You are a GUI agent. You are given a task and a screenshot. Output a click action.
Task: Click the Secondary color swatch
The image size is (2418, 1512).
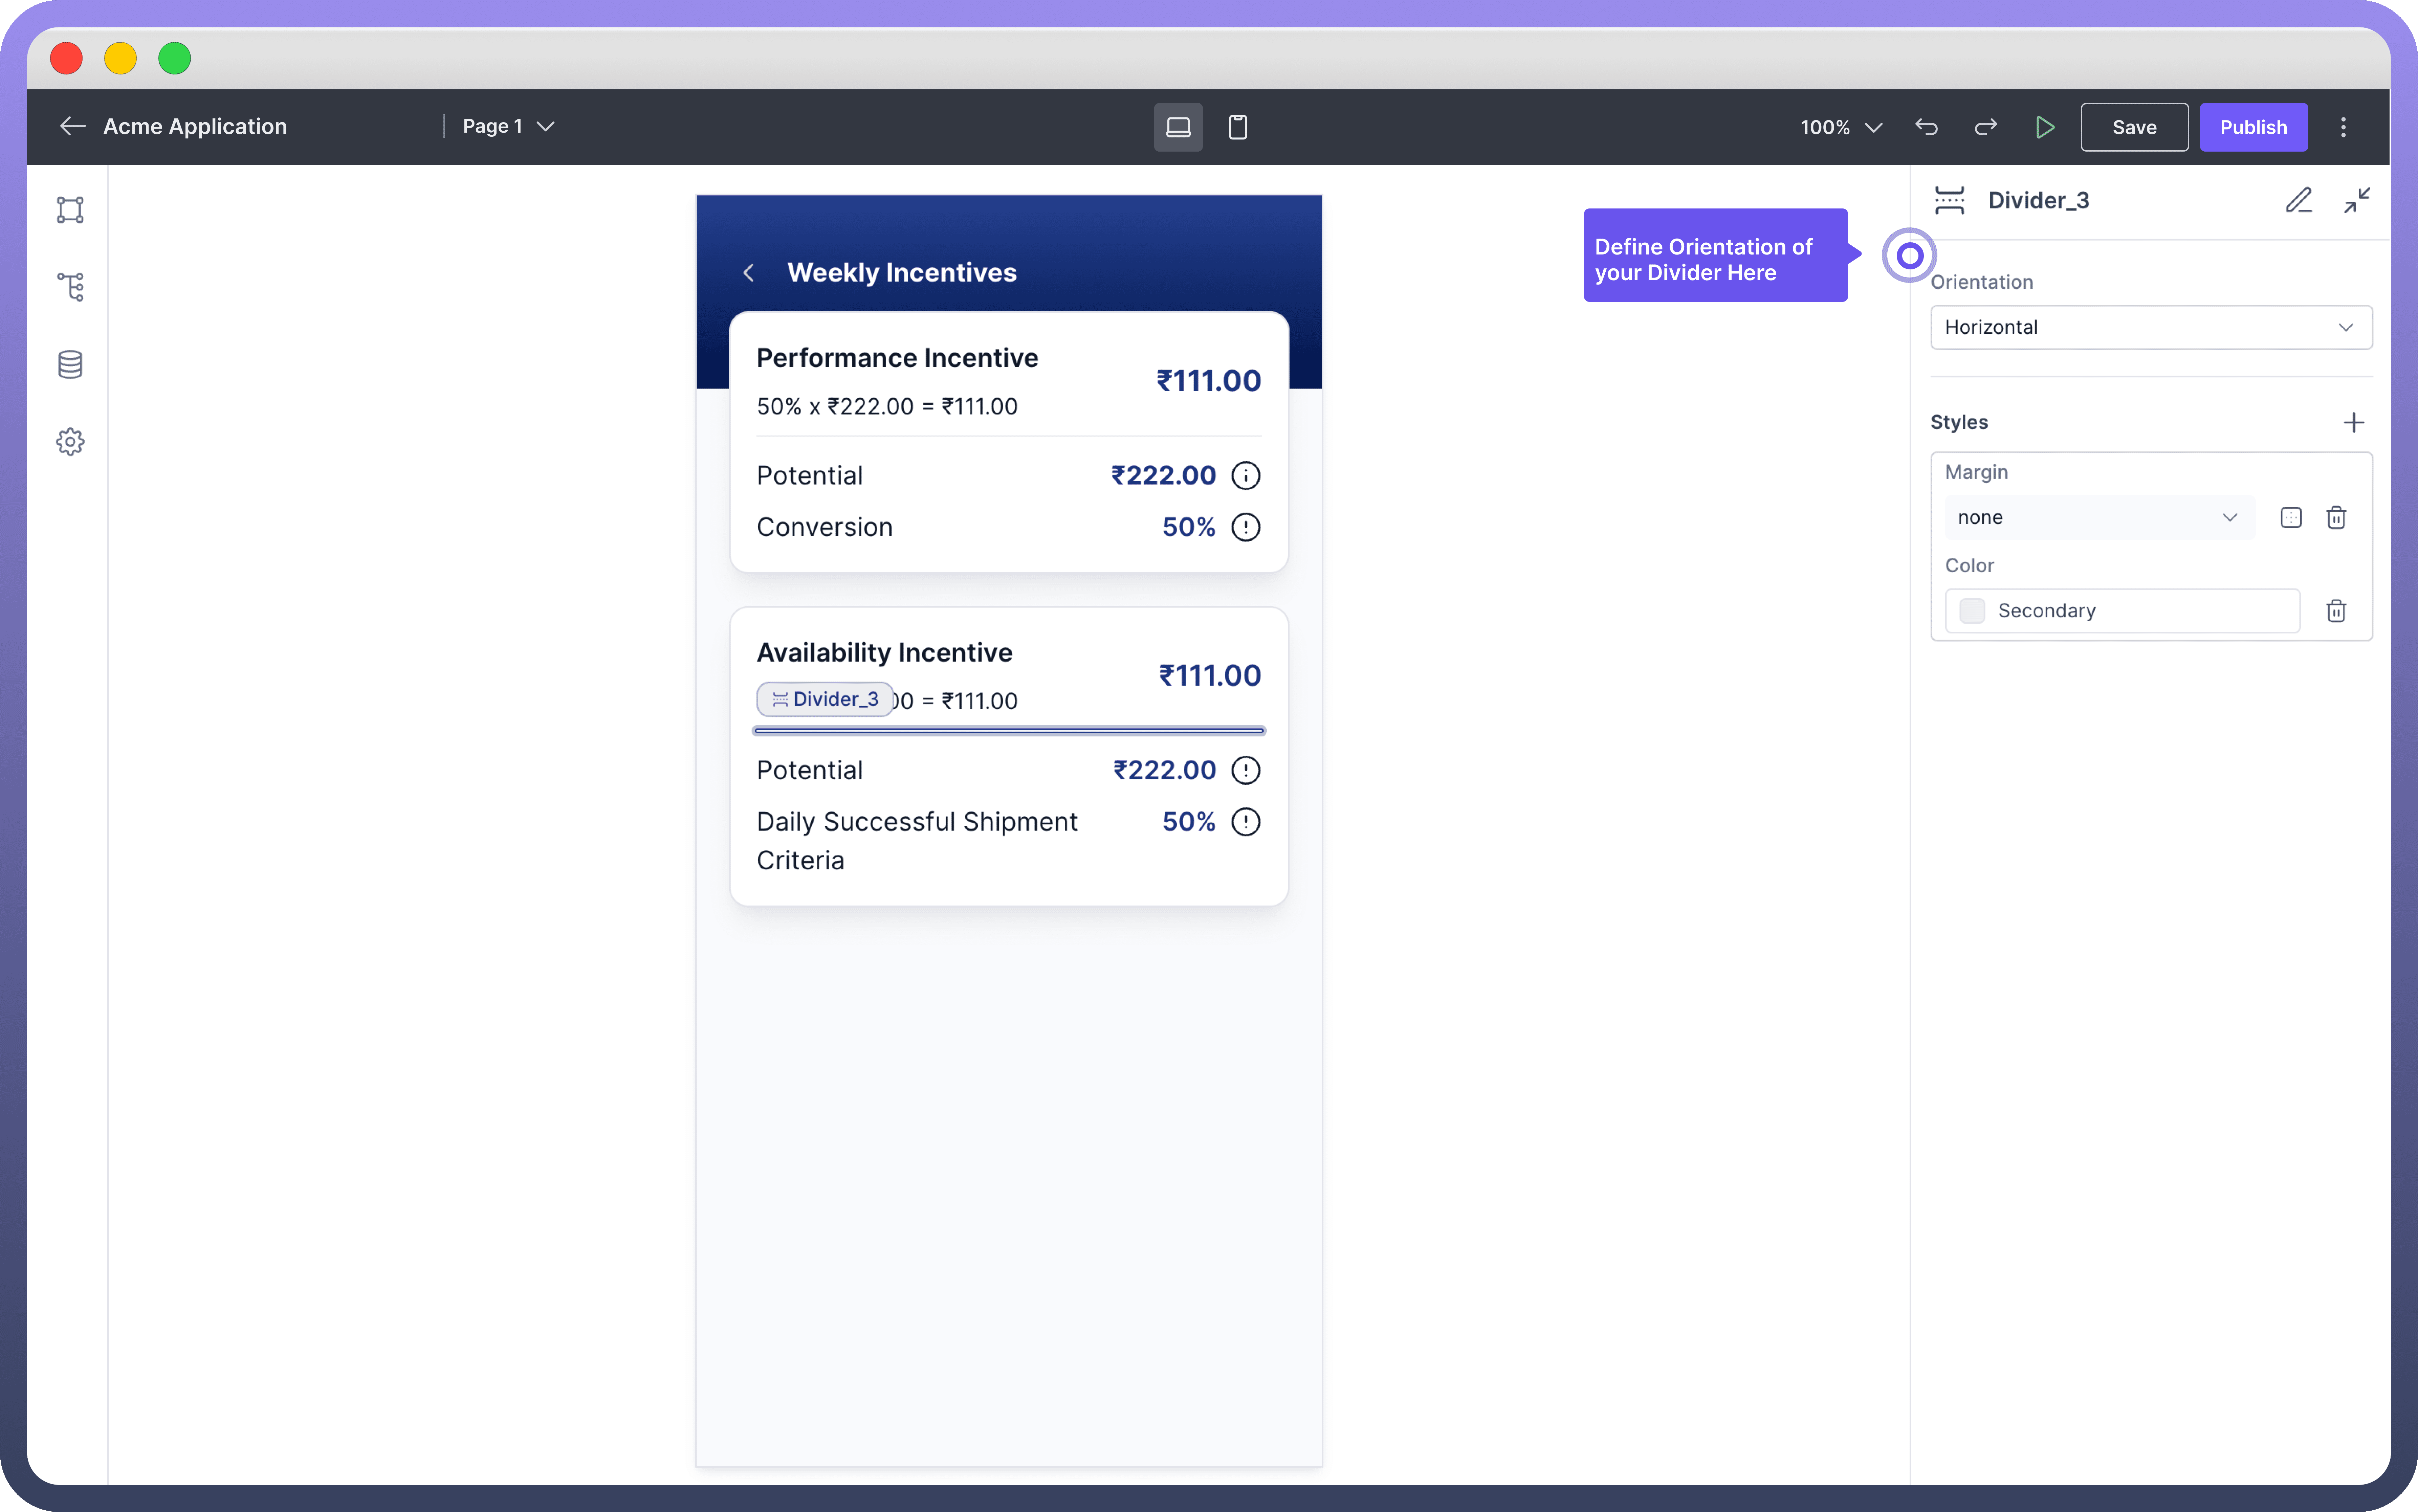click(1972, 611)
